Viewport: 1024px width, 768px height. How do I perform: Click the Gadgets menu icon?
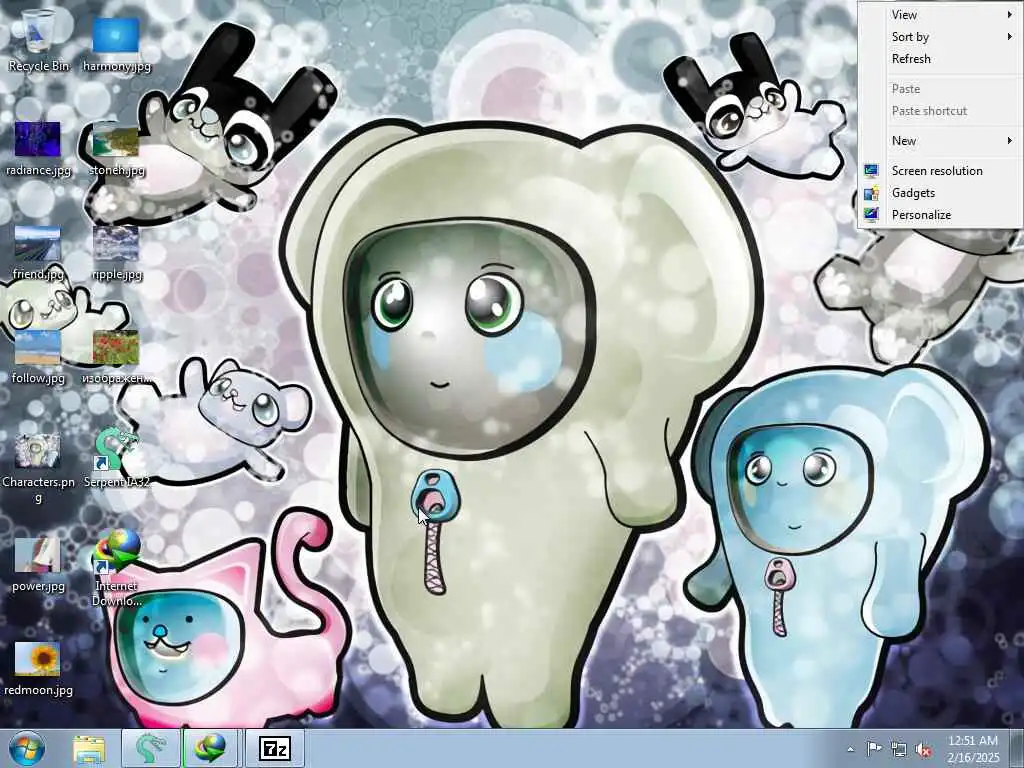(871, 193)
